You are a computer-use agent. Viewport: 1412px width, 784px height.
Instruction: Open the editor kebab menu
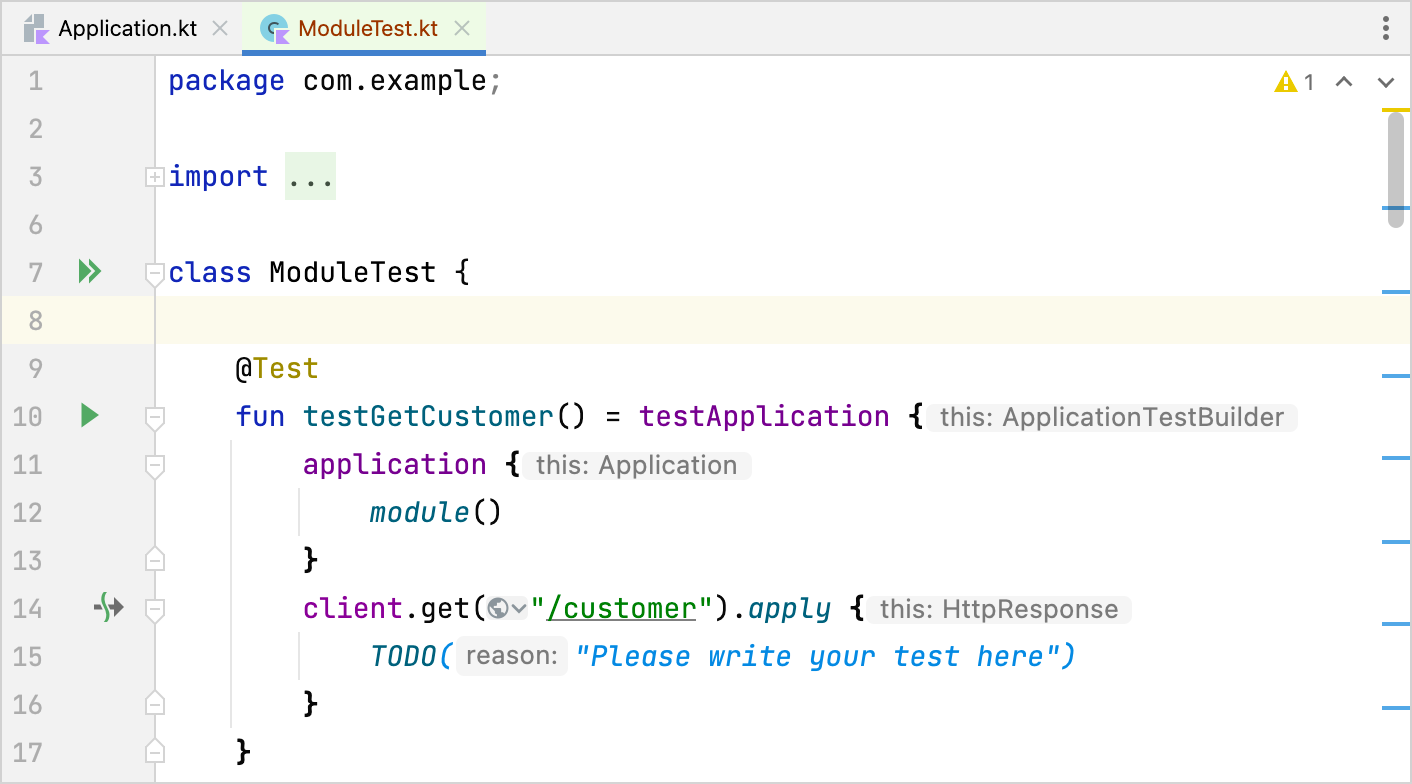click(1386, 28)
